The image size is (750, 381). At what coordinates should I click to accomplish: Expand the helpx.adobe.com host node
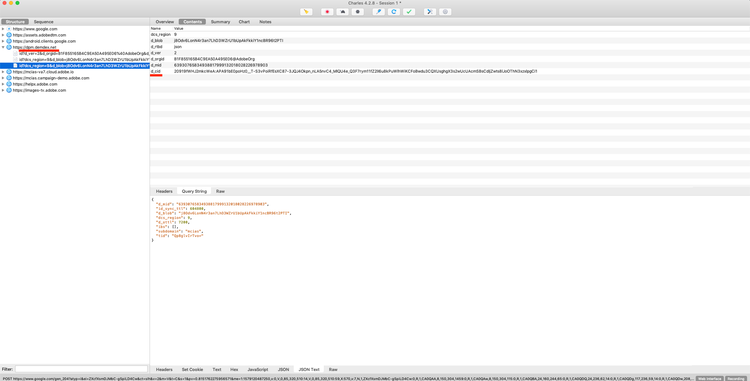pos(3,84)
